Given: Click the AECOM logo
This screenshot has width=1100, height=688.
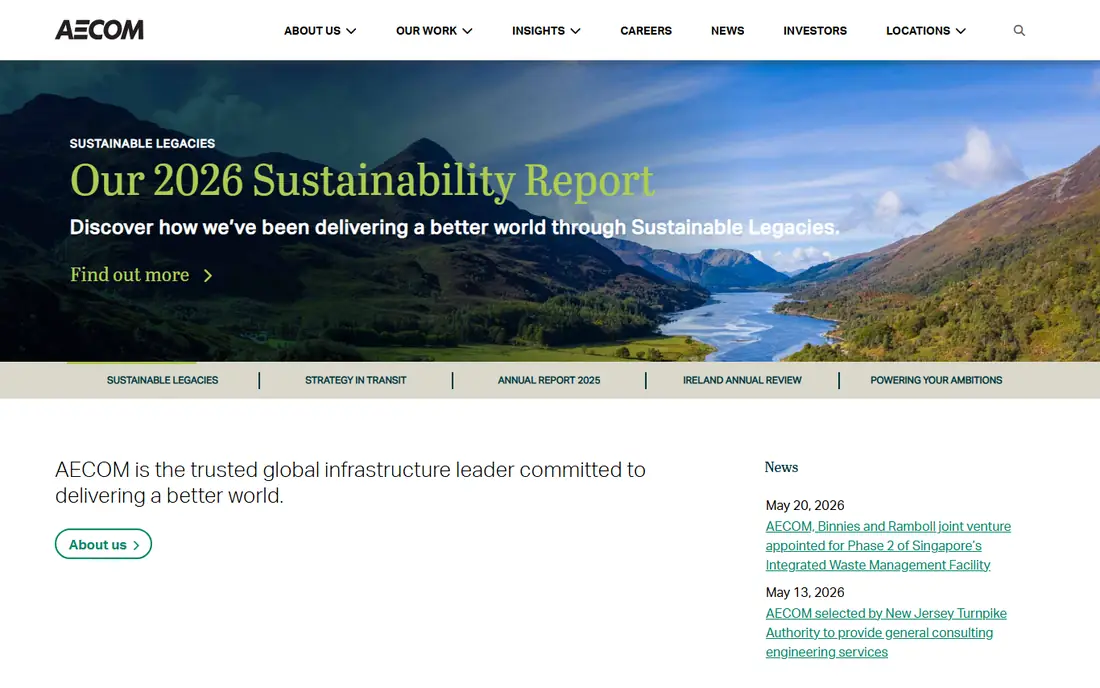Looking at the screenshot, I should coord(99,30).
